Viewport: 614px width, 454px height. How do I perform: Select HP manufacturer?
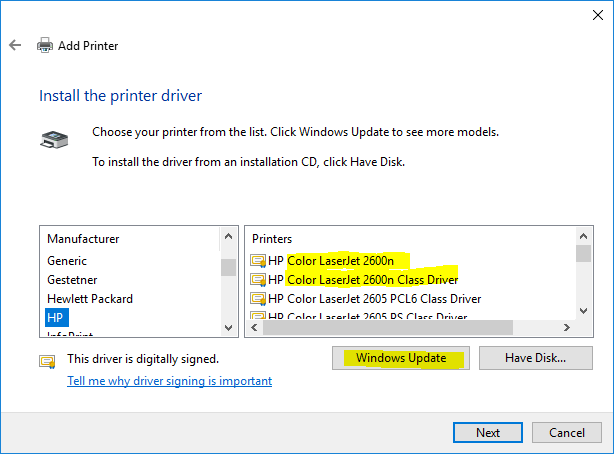click(57, 317)
